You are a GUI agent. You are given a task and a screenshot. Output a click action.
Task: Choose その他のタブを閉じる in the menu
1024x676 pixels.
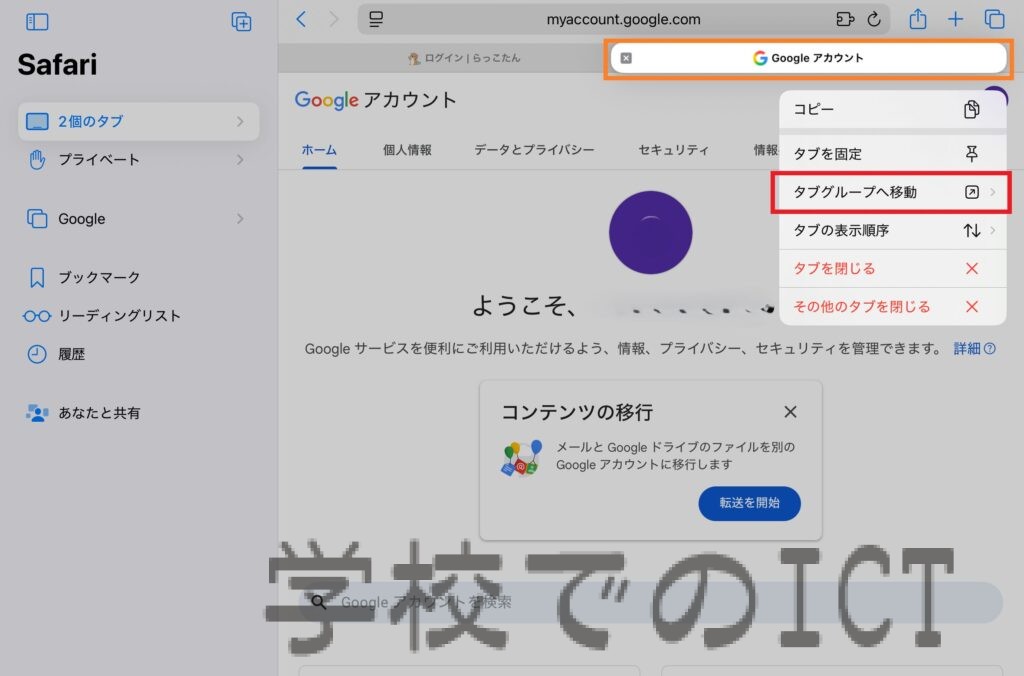click(893, 306)
